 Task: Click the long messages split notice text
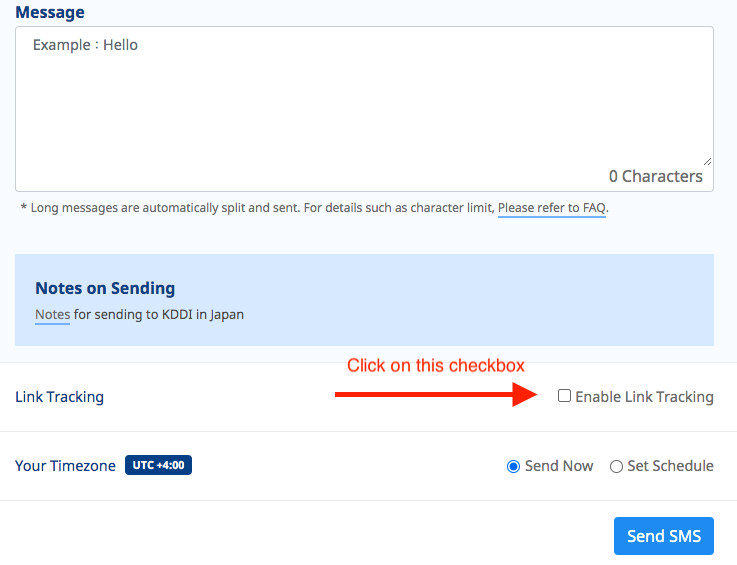pyautogui.click(x=315, y=208)
